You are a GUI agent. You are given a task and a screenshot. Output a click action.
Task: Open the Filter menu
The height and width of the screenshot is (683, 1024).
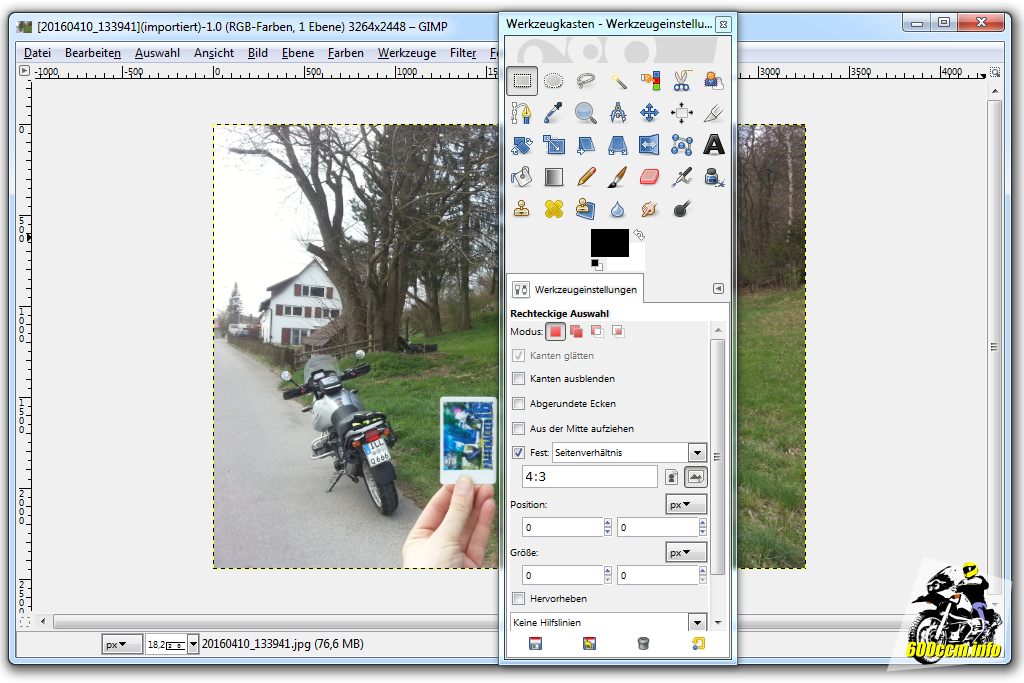click(463, 53)
